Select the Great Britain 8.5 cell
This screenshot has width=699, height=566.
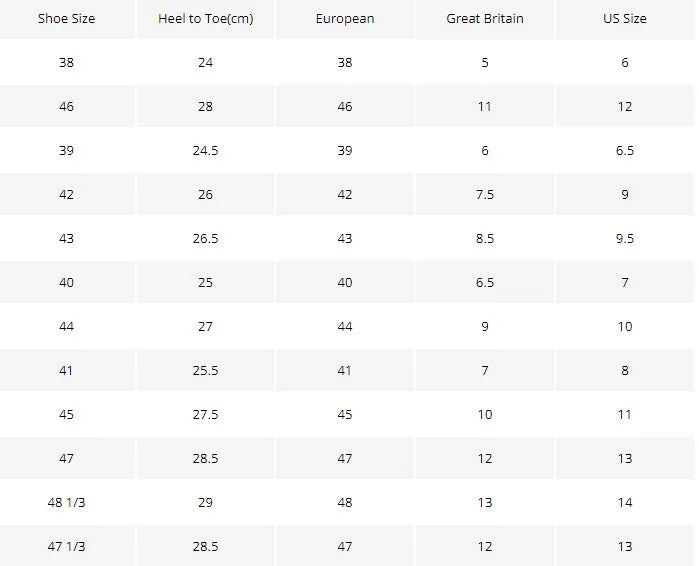[485, 238]
